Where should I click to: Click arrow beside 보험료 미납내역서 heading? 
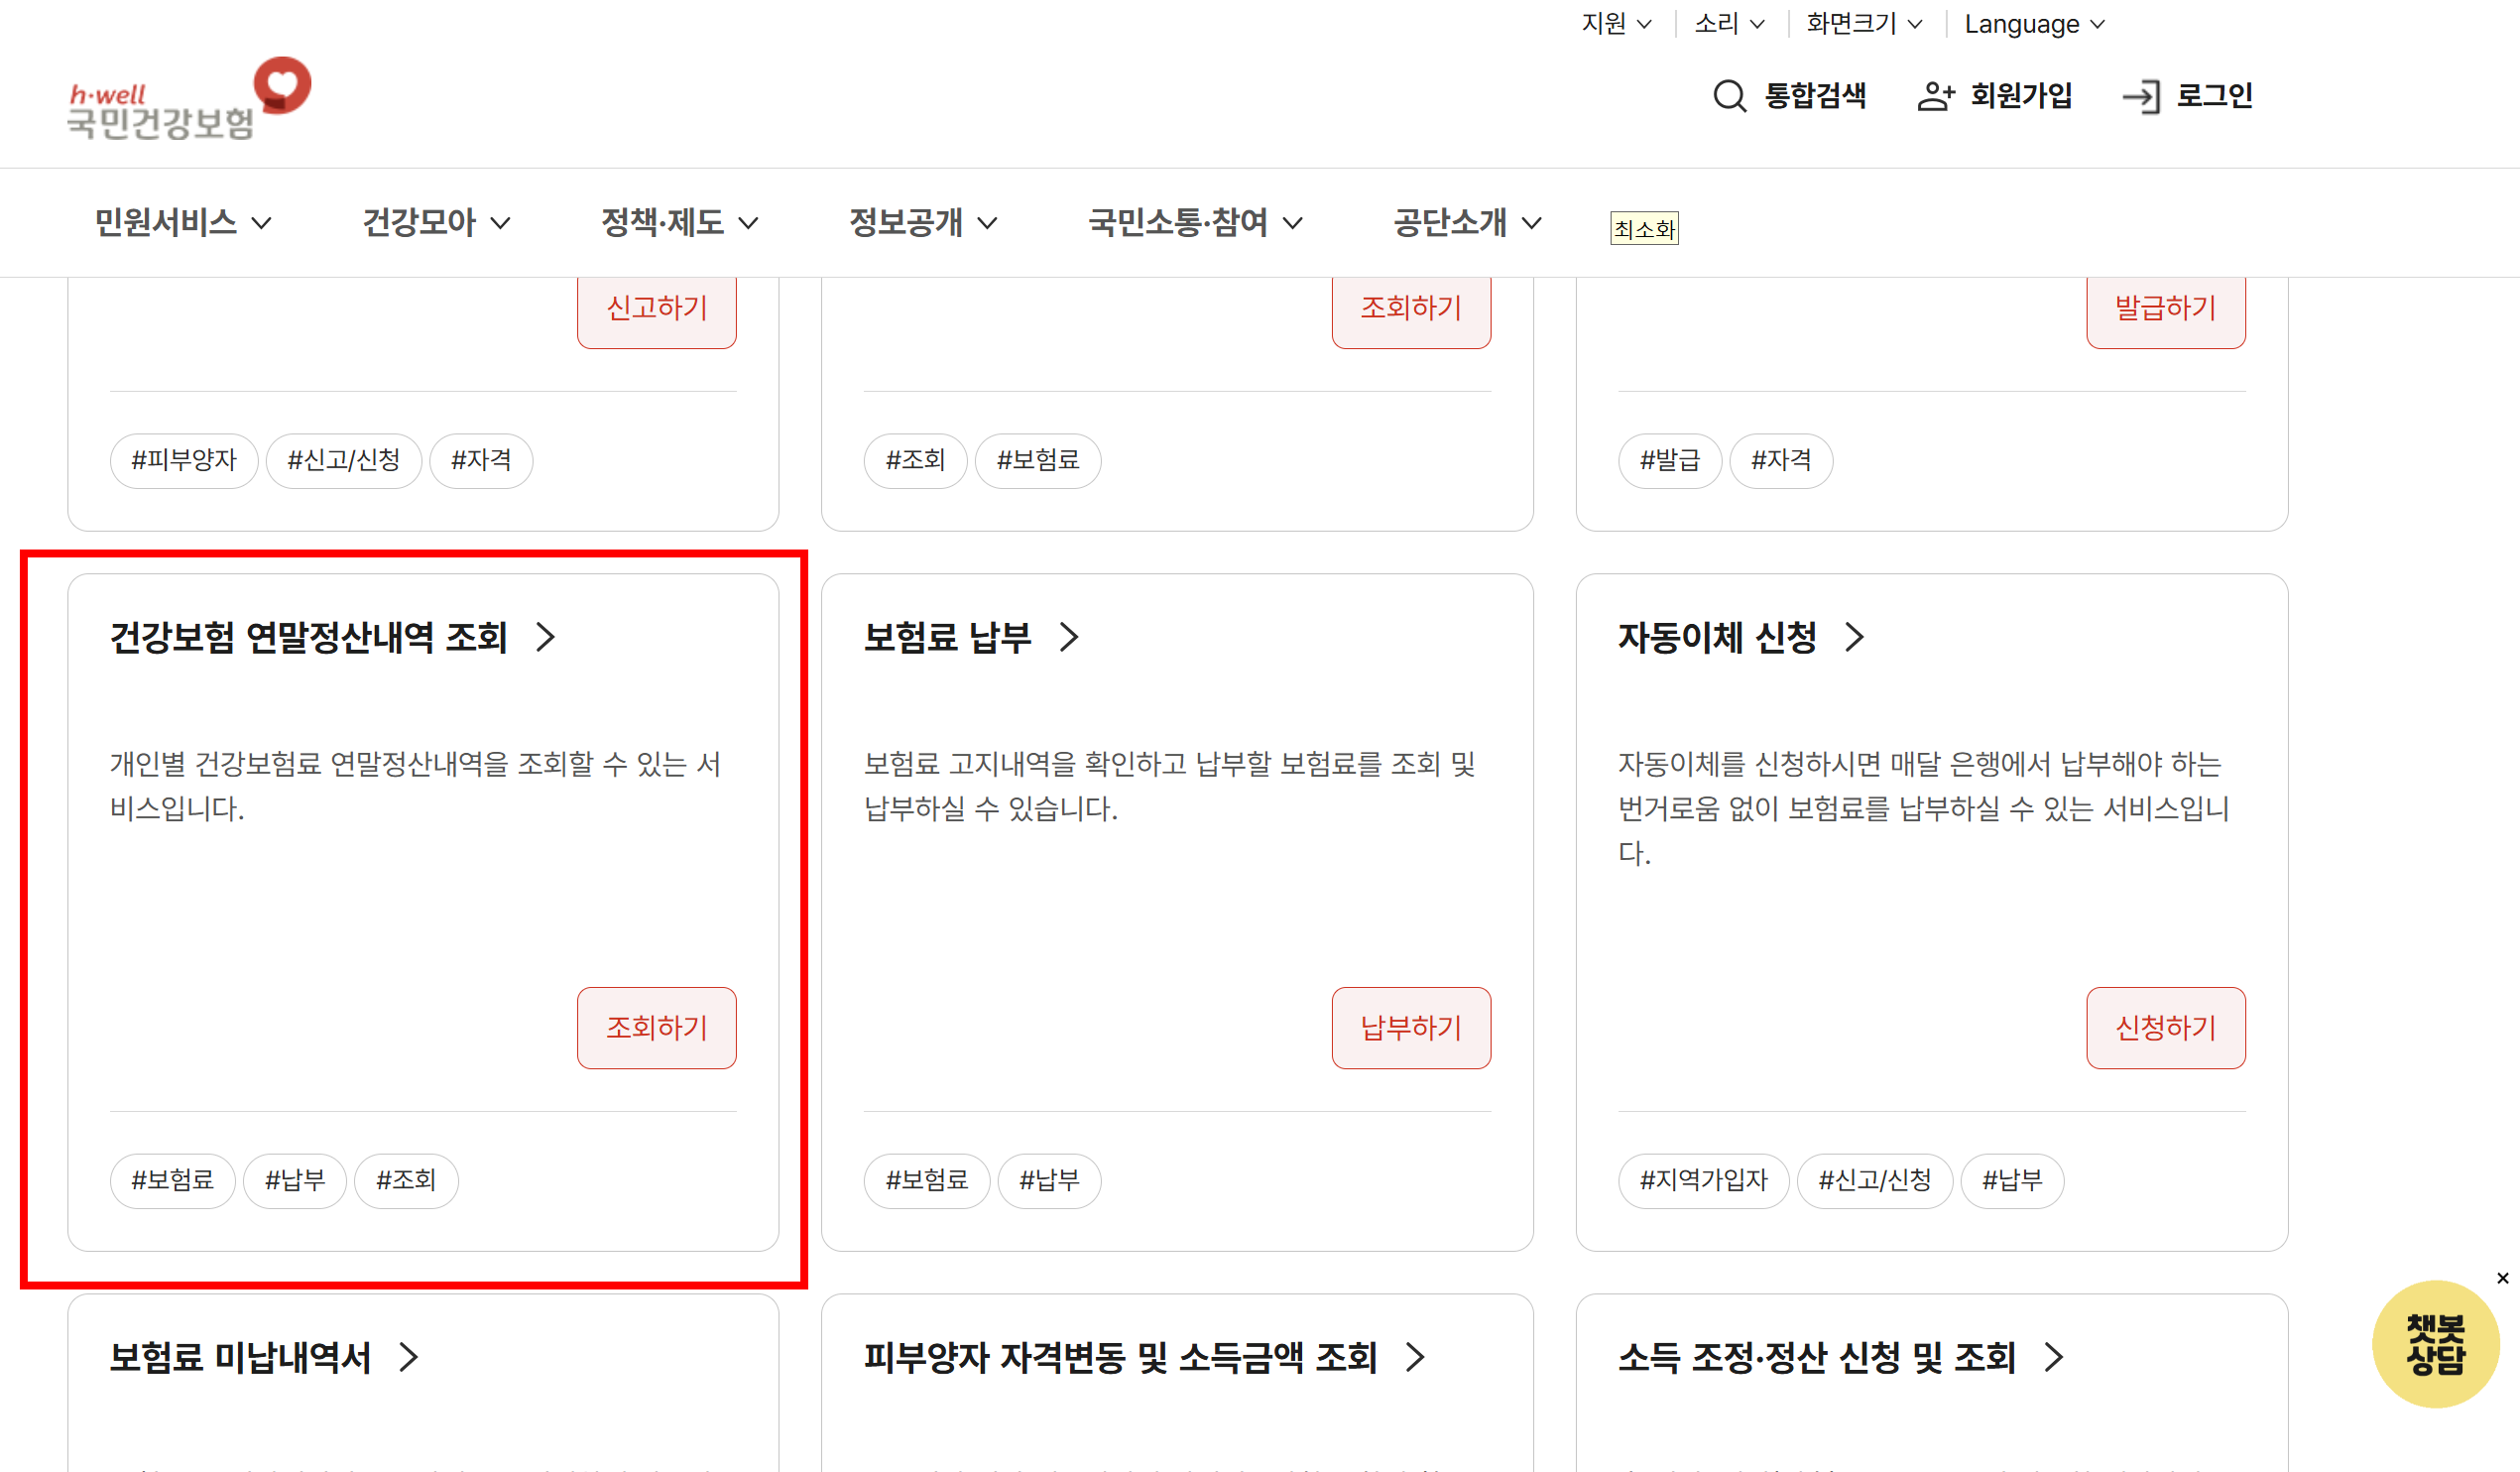coord(408,1357)
